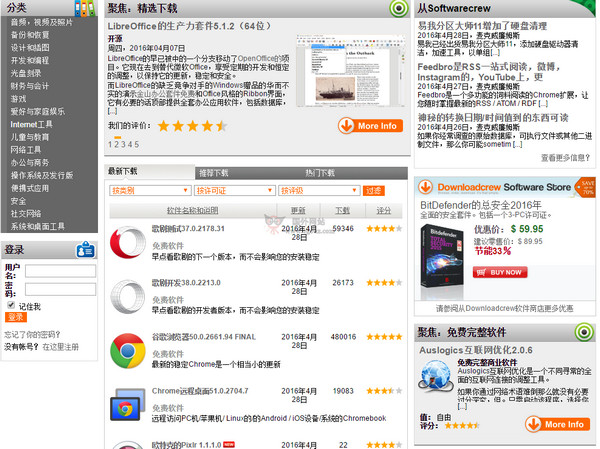The width and height of the screenshot is (600, 449).
Task: Click the orange 过滤 filter button
Action: pos(373,191)
